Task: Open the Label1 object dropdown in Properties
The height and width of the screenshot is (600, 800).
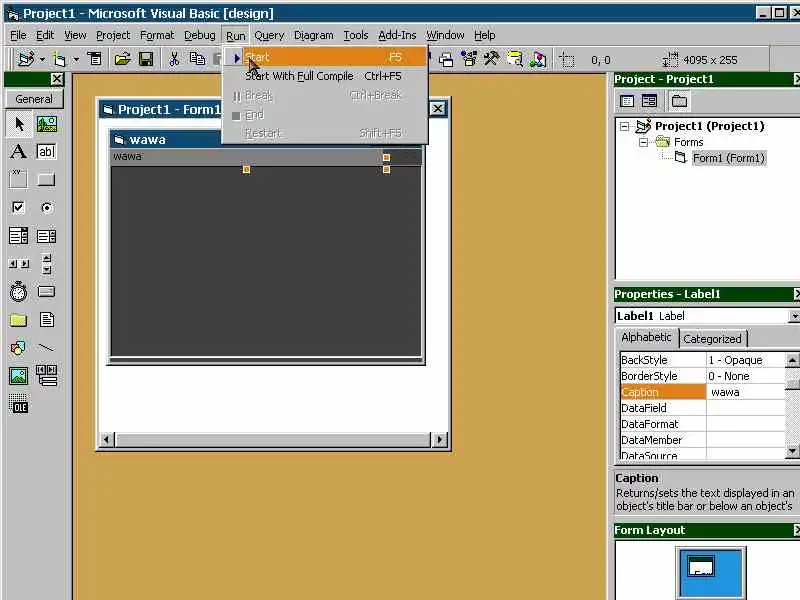Action: click(794, 316)
